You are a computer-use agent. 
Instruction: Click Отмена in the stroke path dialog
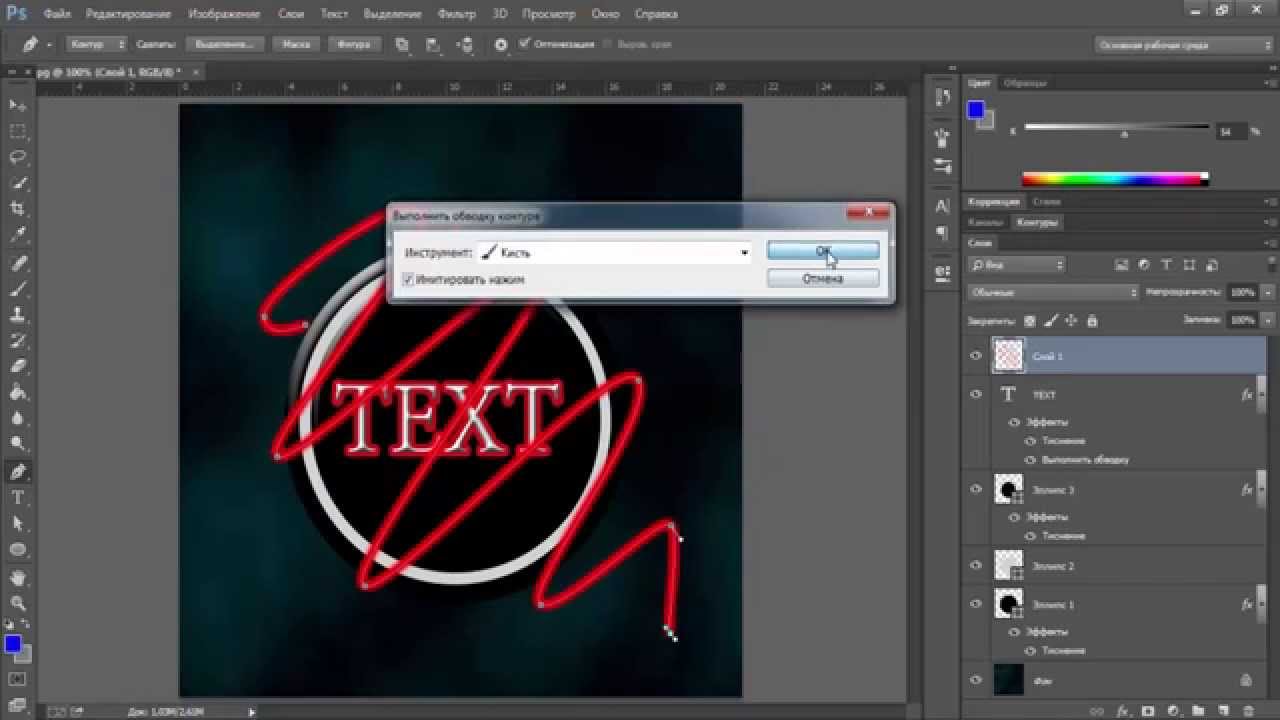click(x=823, y=279)
